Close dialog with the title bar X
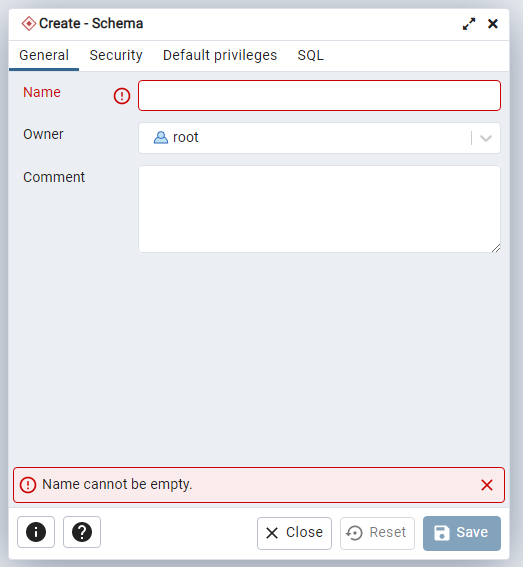 pyautogui.click(x=493, y=24)
